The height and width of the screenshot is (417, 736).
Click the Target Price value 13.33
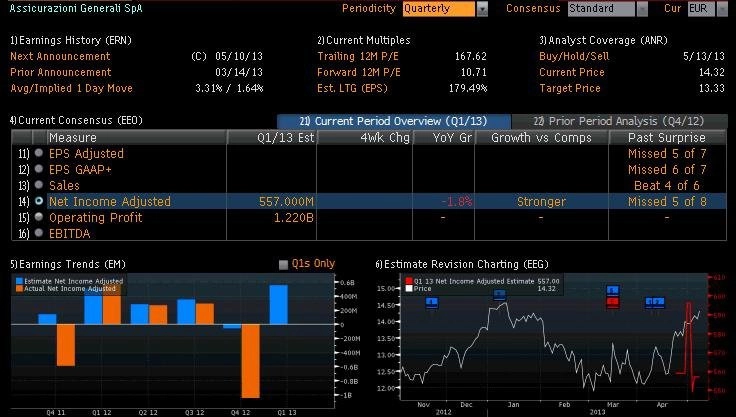point(712,88)
